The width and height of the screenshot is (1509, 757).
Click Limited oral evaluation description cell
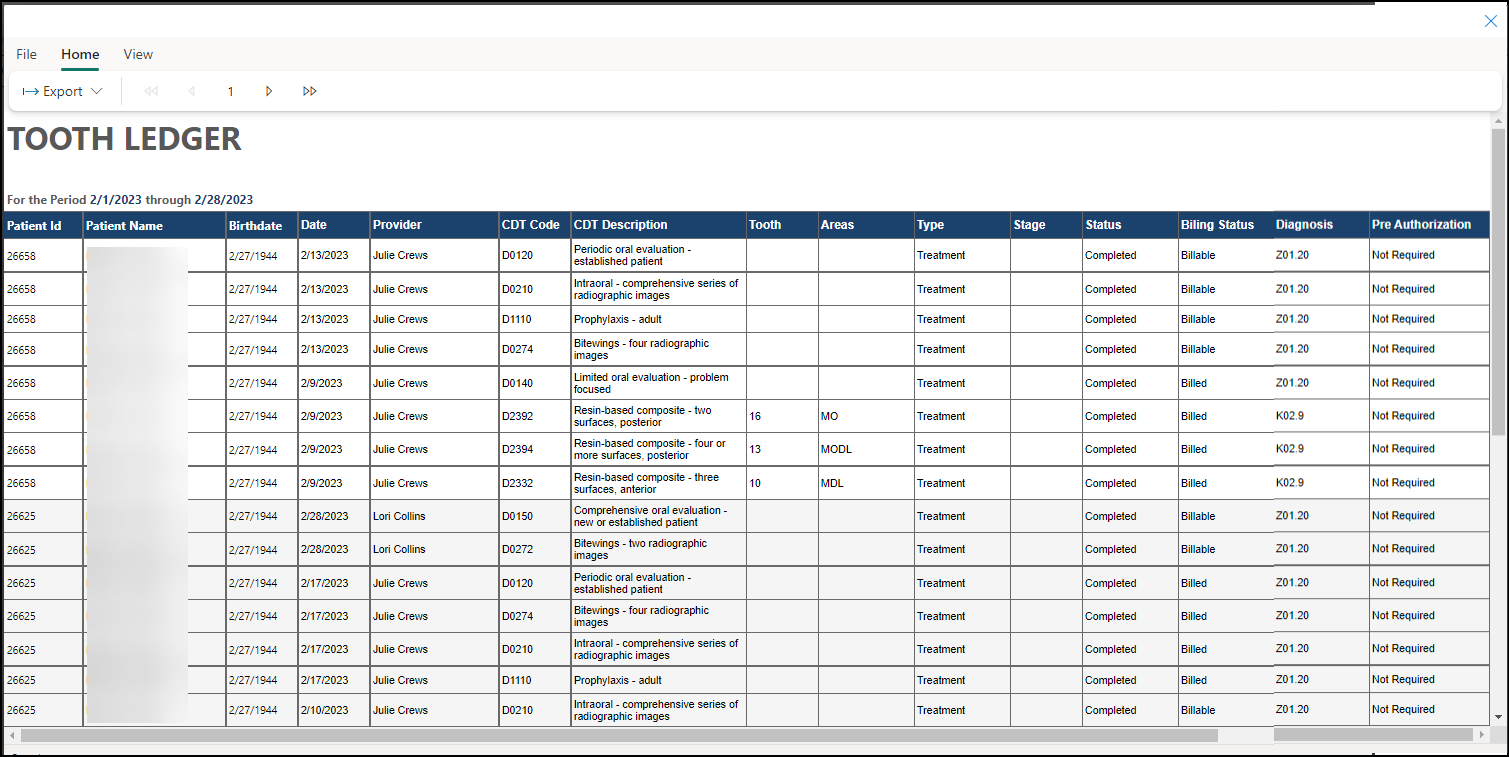pos(659,383)
